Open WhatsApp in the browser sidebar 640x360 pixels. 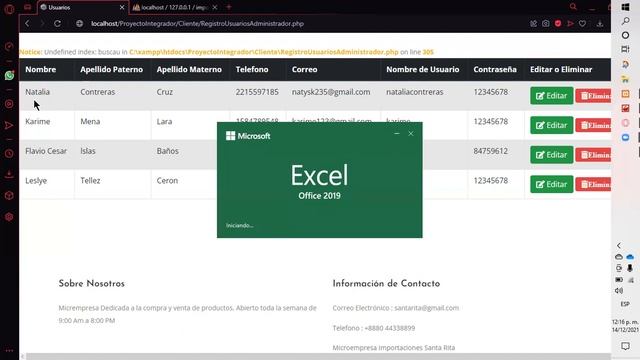(9, 76)
